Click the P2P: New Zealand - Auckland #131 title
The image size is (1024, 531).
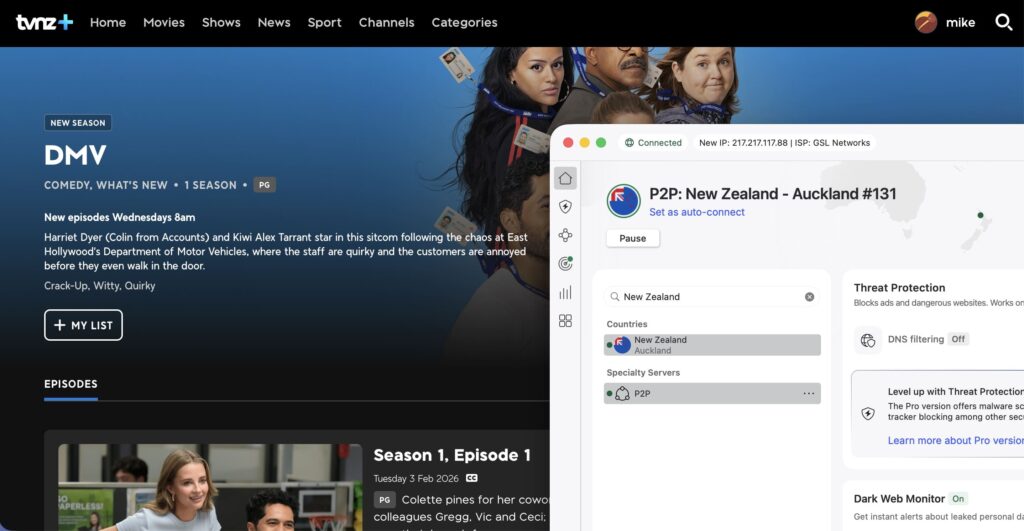pyautogui.click(x=773, y=193)
